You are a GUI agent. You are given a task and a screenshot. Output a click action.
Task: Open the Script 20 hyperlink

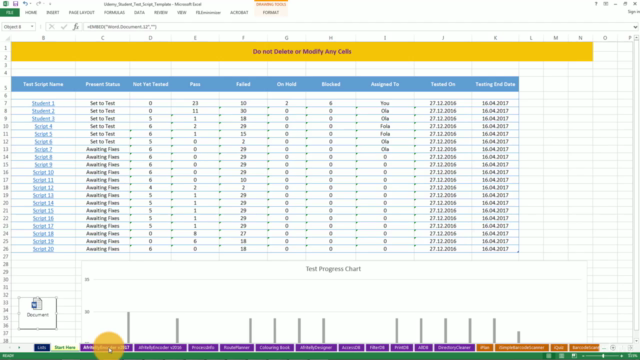[x=43, y=249]
